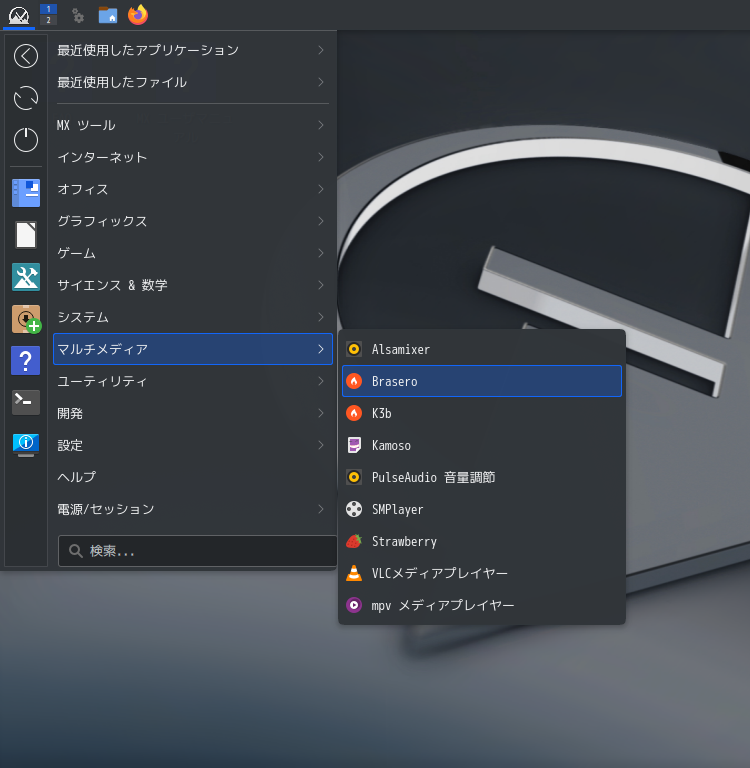Screen dimensions: 750x768
Task: Launch Strawberry music player entry
Action: click(x=482, y=541)
